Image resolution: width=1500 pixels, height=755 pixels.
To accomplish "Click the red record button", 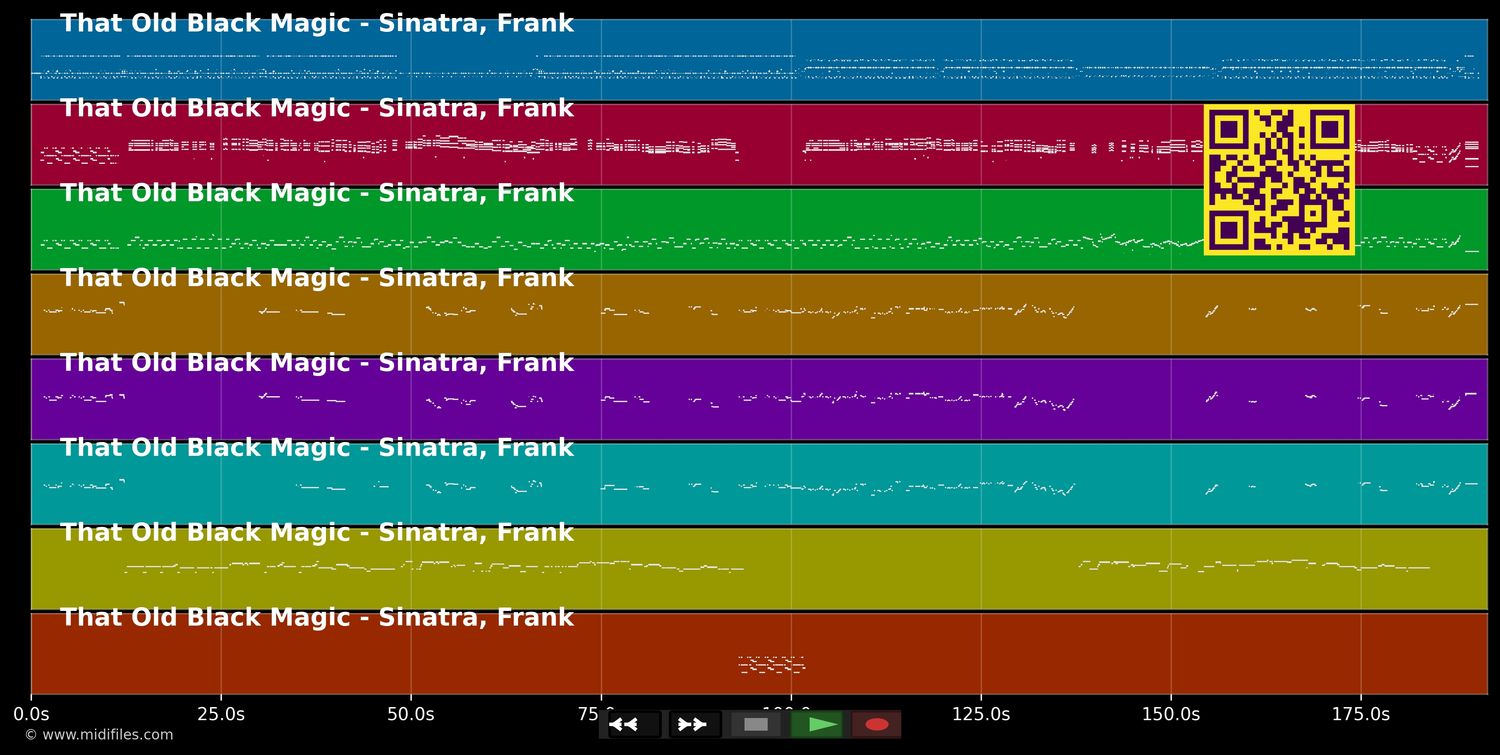I will tap(877, 724).
